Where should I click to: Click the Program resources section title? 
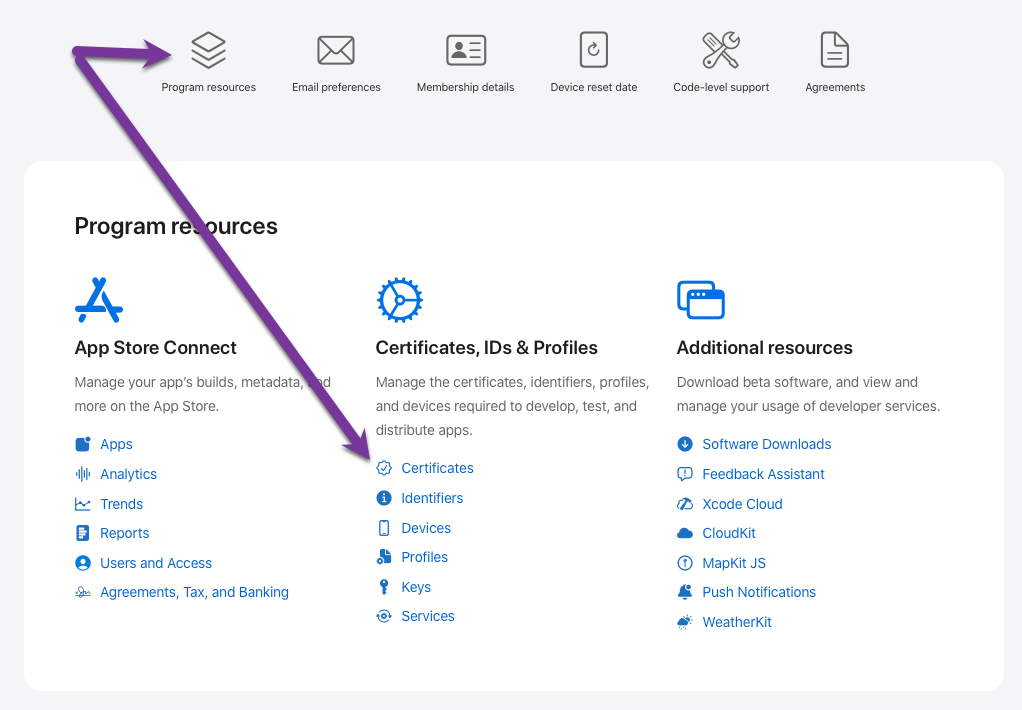click(176, 226)
